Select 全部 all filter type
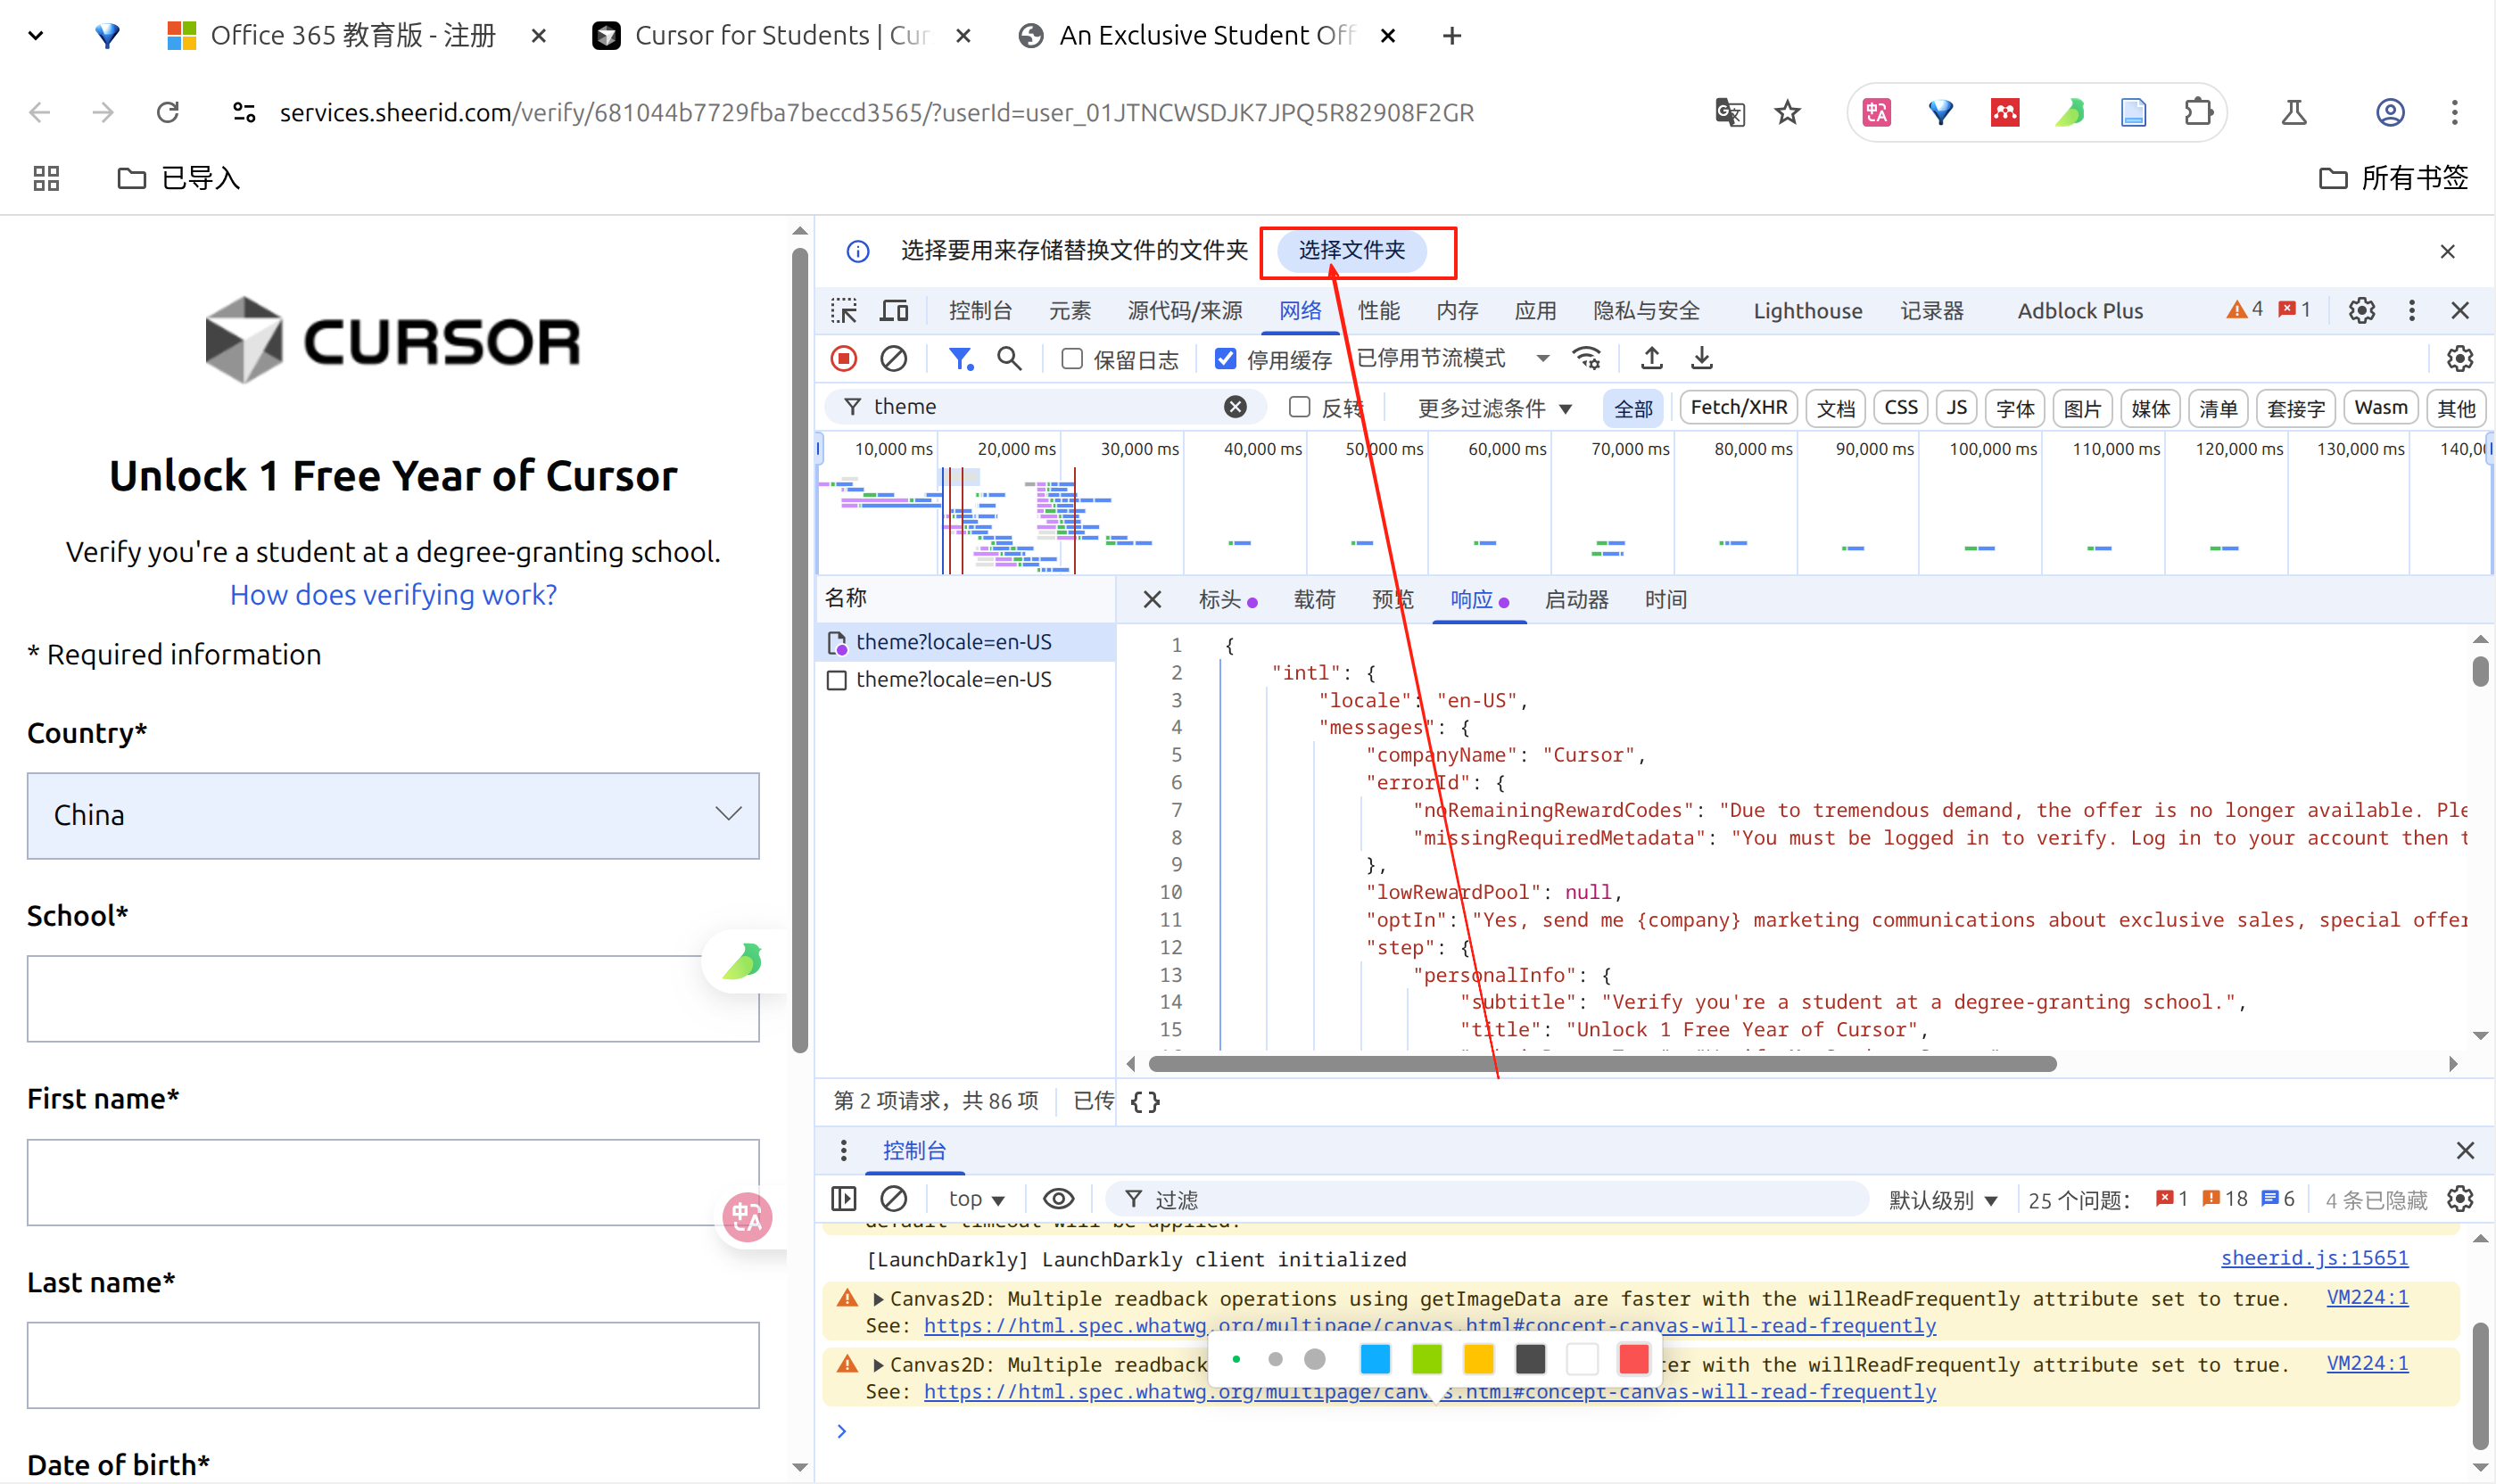This screenshot has width=2496, height=1484. 1633,408
